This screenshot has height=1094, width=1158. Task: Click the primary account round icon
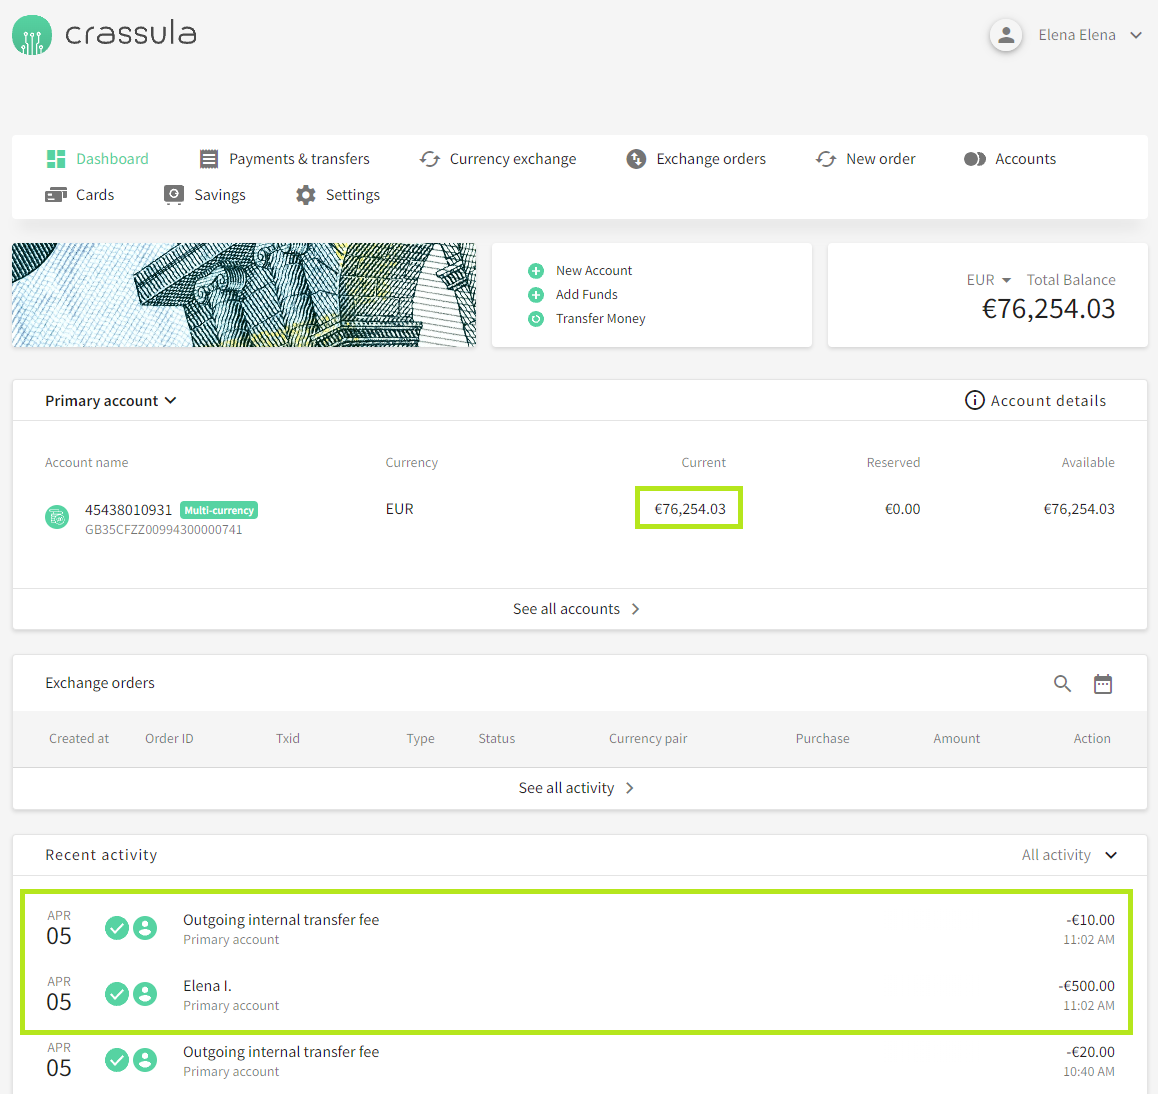[x=57, y=517]
